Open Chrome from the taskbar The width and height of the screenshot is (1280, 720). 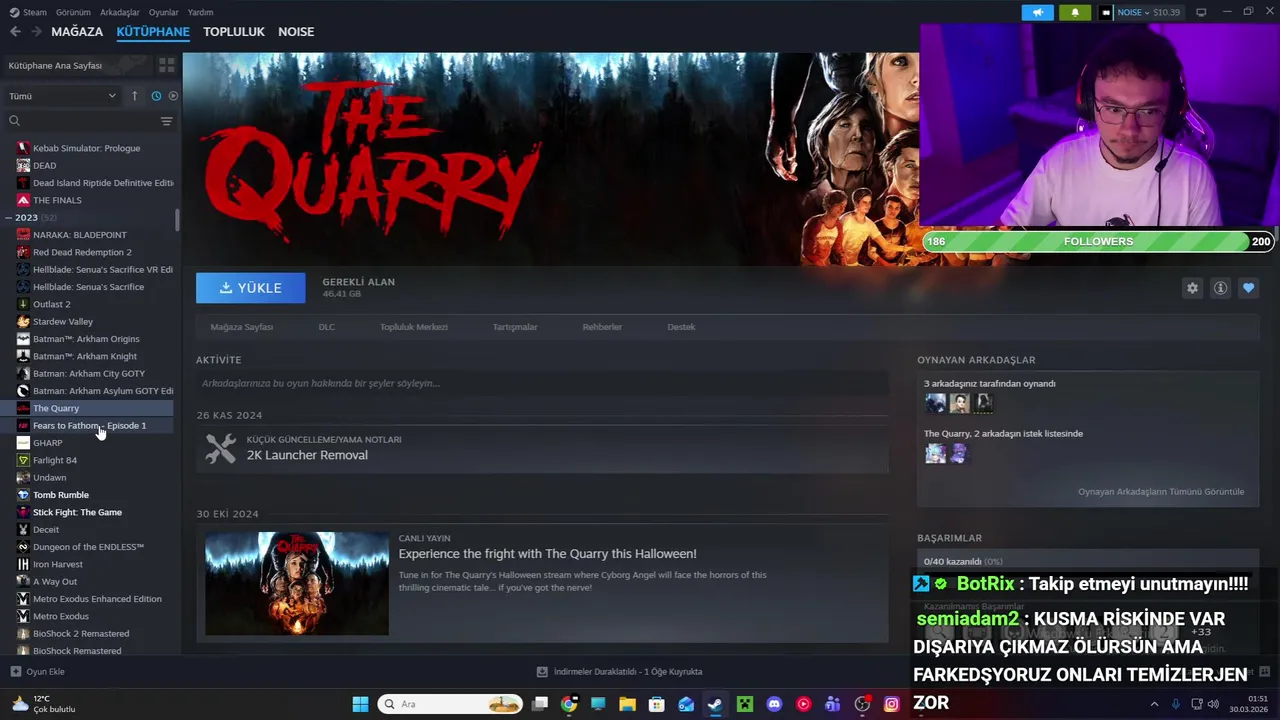[569, 704]
